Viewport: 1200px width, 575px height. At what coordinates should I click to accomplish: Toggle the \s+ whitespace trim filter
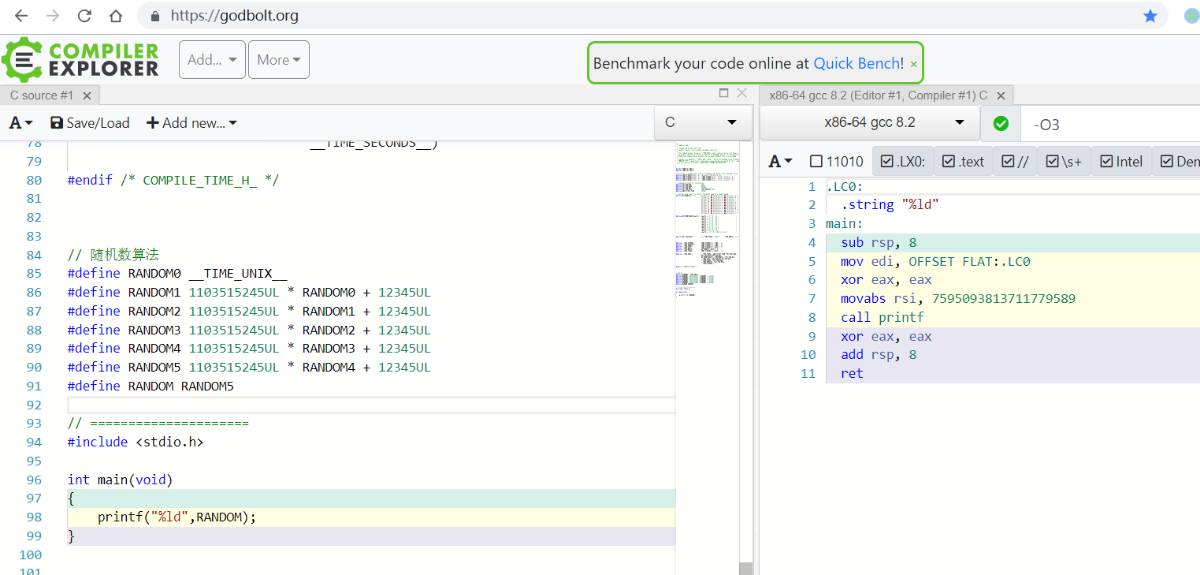[1064, 161]
